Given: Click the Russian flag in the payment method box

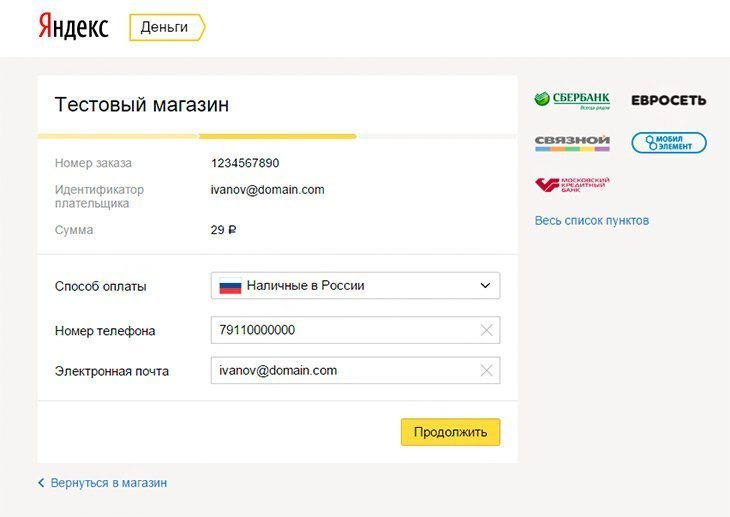Looking at the screenshot, I should [x=230, y=286].
